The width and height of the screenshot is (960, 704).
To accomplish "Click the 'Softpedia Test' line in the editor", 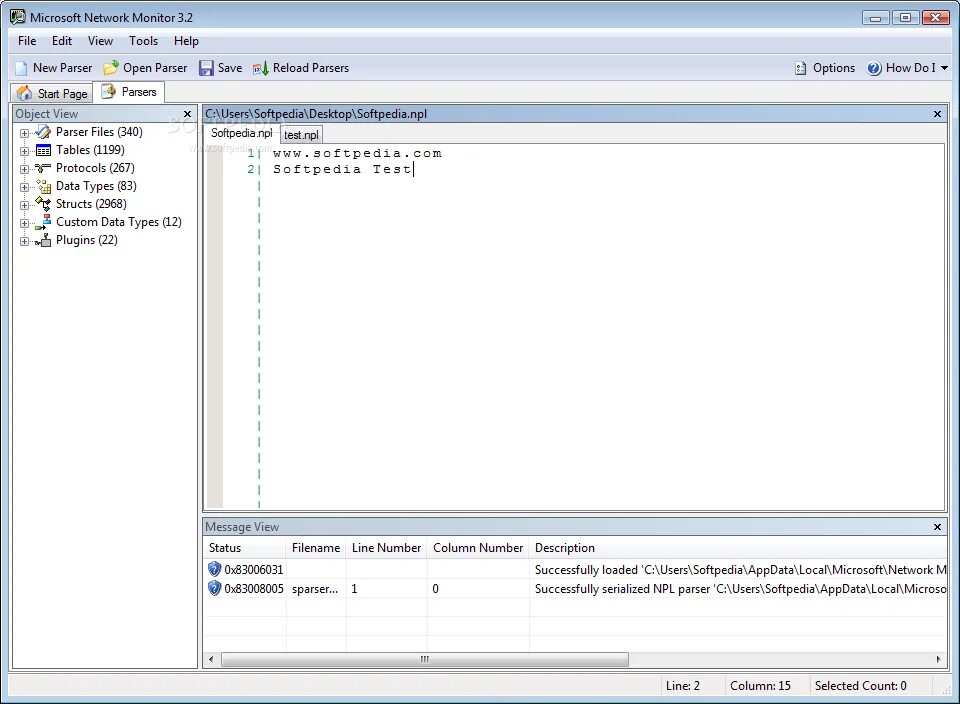I will click(342, 169).
